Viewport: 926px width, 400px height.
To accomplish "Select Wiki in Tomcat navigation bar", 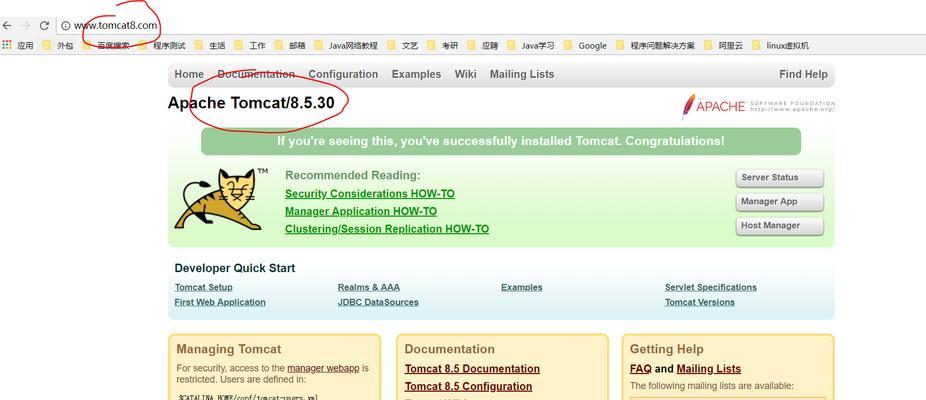I will coord(465,74).
